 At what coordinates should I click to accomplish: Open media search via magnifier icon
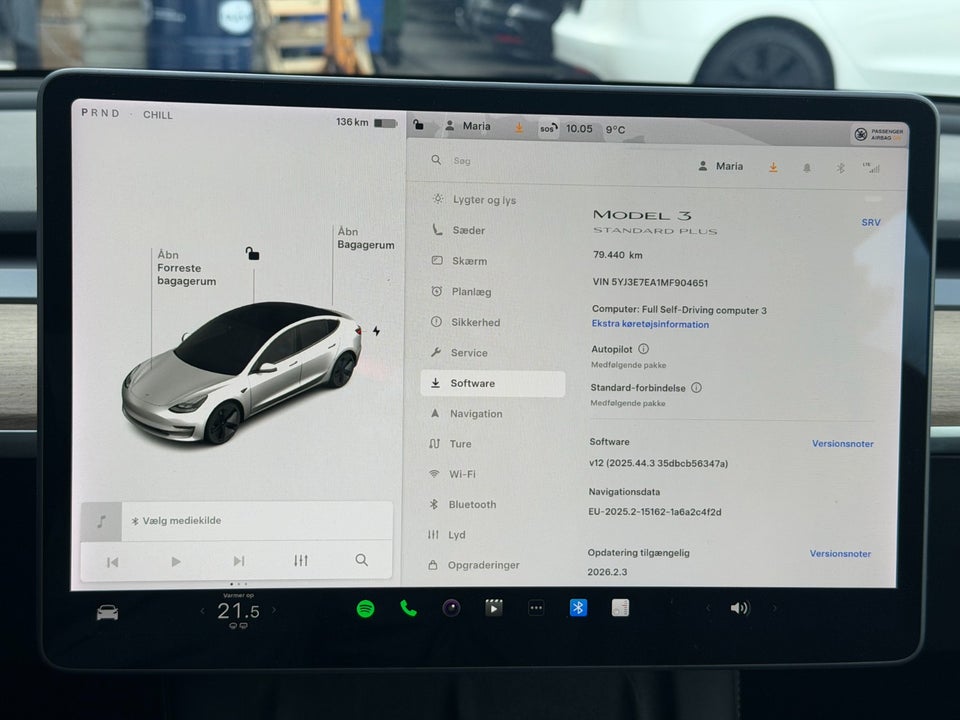(x=361, y=561)
